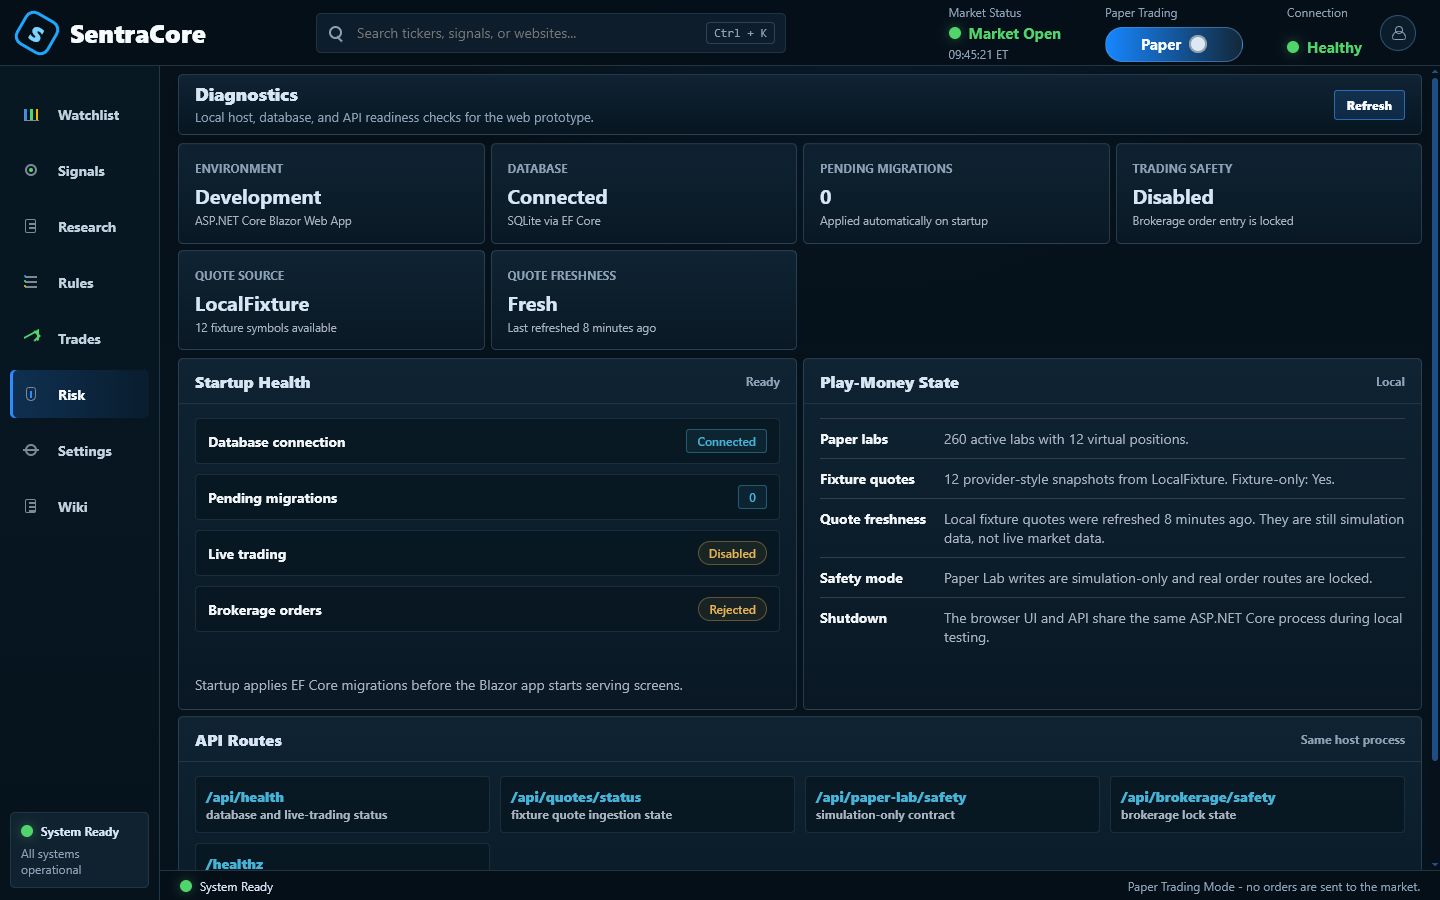The width and height of the screenshot is (1440, 900).
Task: Click the Wiki page icon
Action: [x=31, y=507]
